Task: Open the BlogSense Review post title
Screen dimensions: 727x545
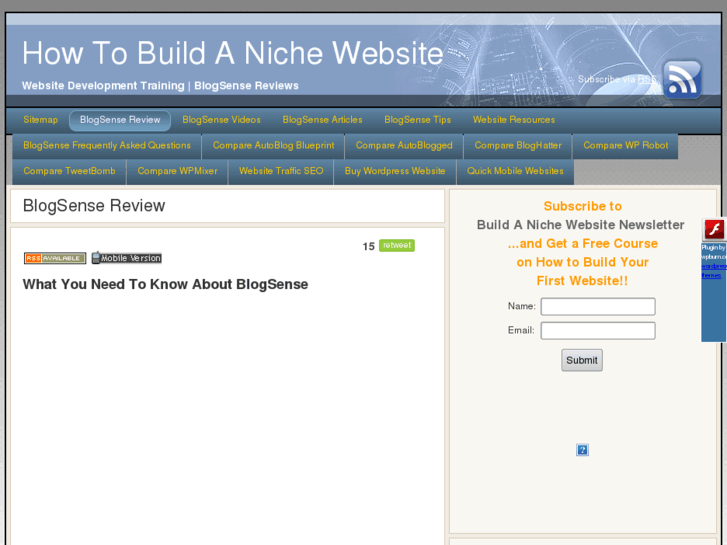Action: point(94,206)
